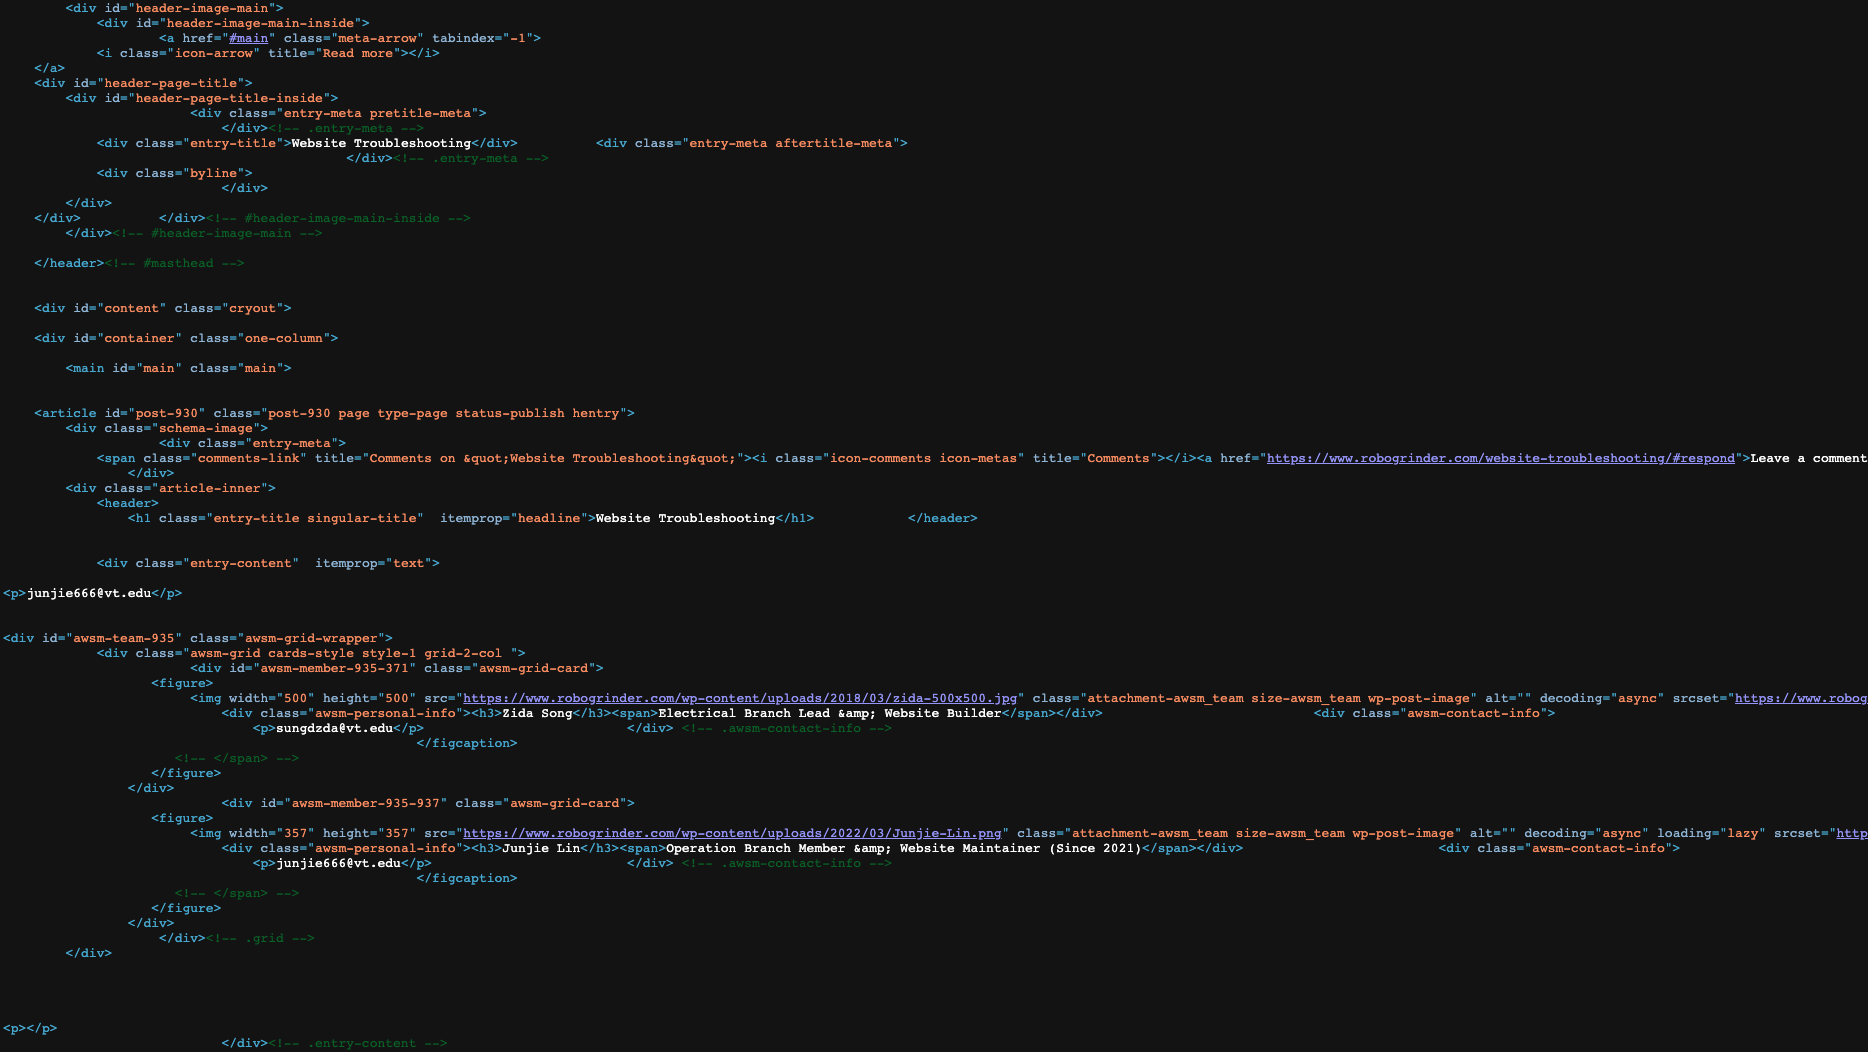Click the Electrical Branch Lead span text
Screen dimensions: 1868x1052
[829, 713]
